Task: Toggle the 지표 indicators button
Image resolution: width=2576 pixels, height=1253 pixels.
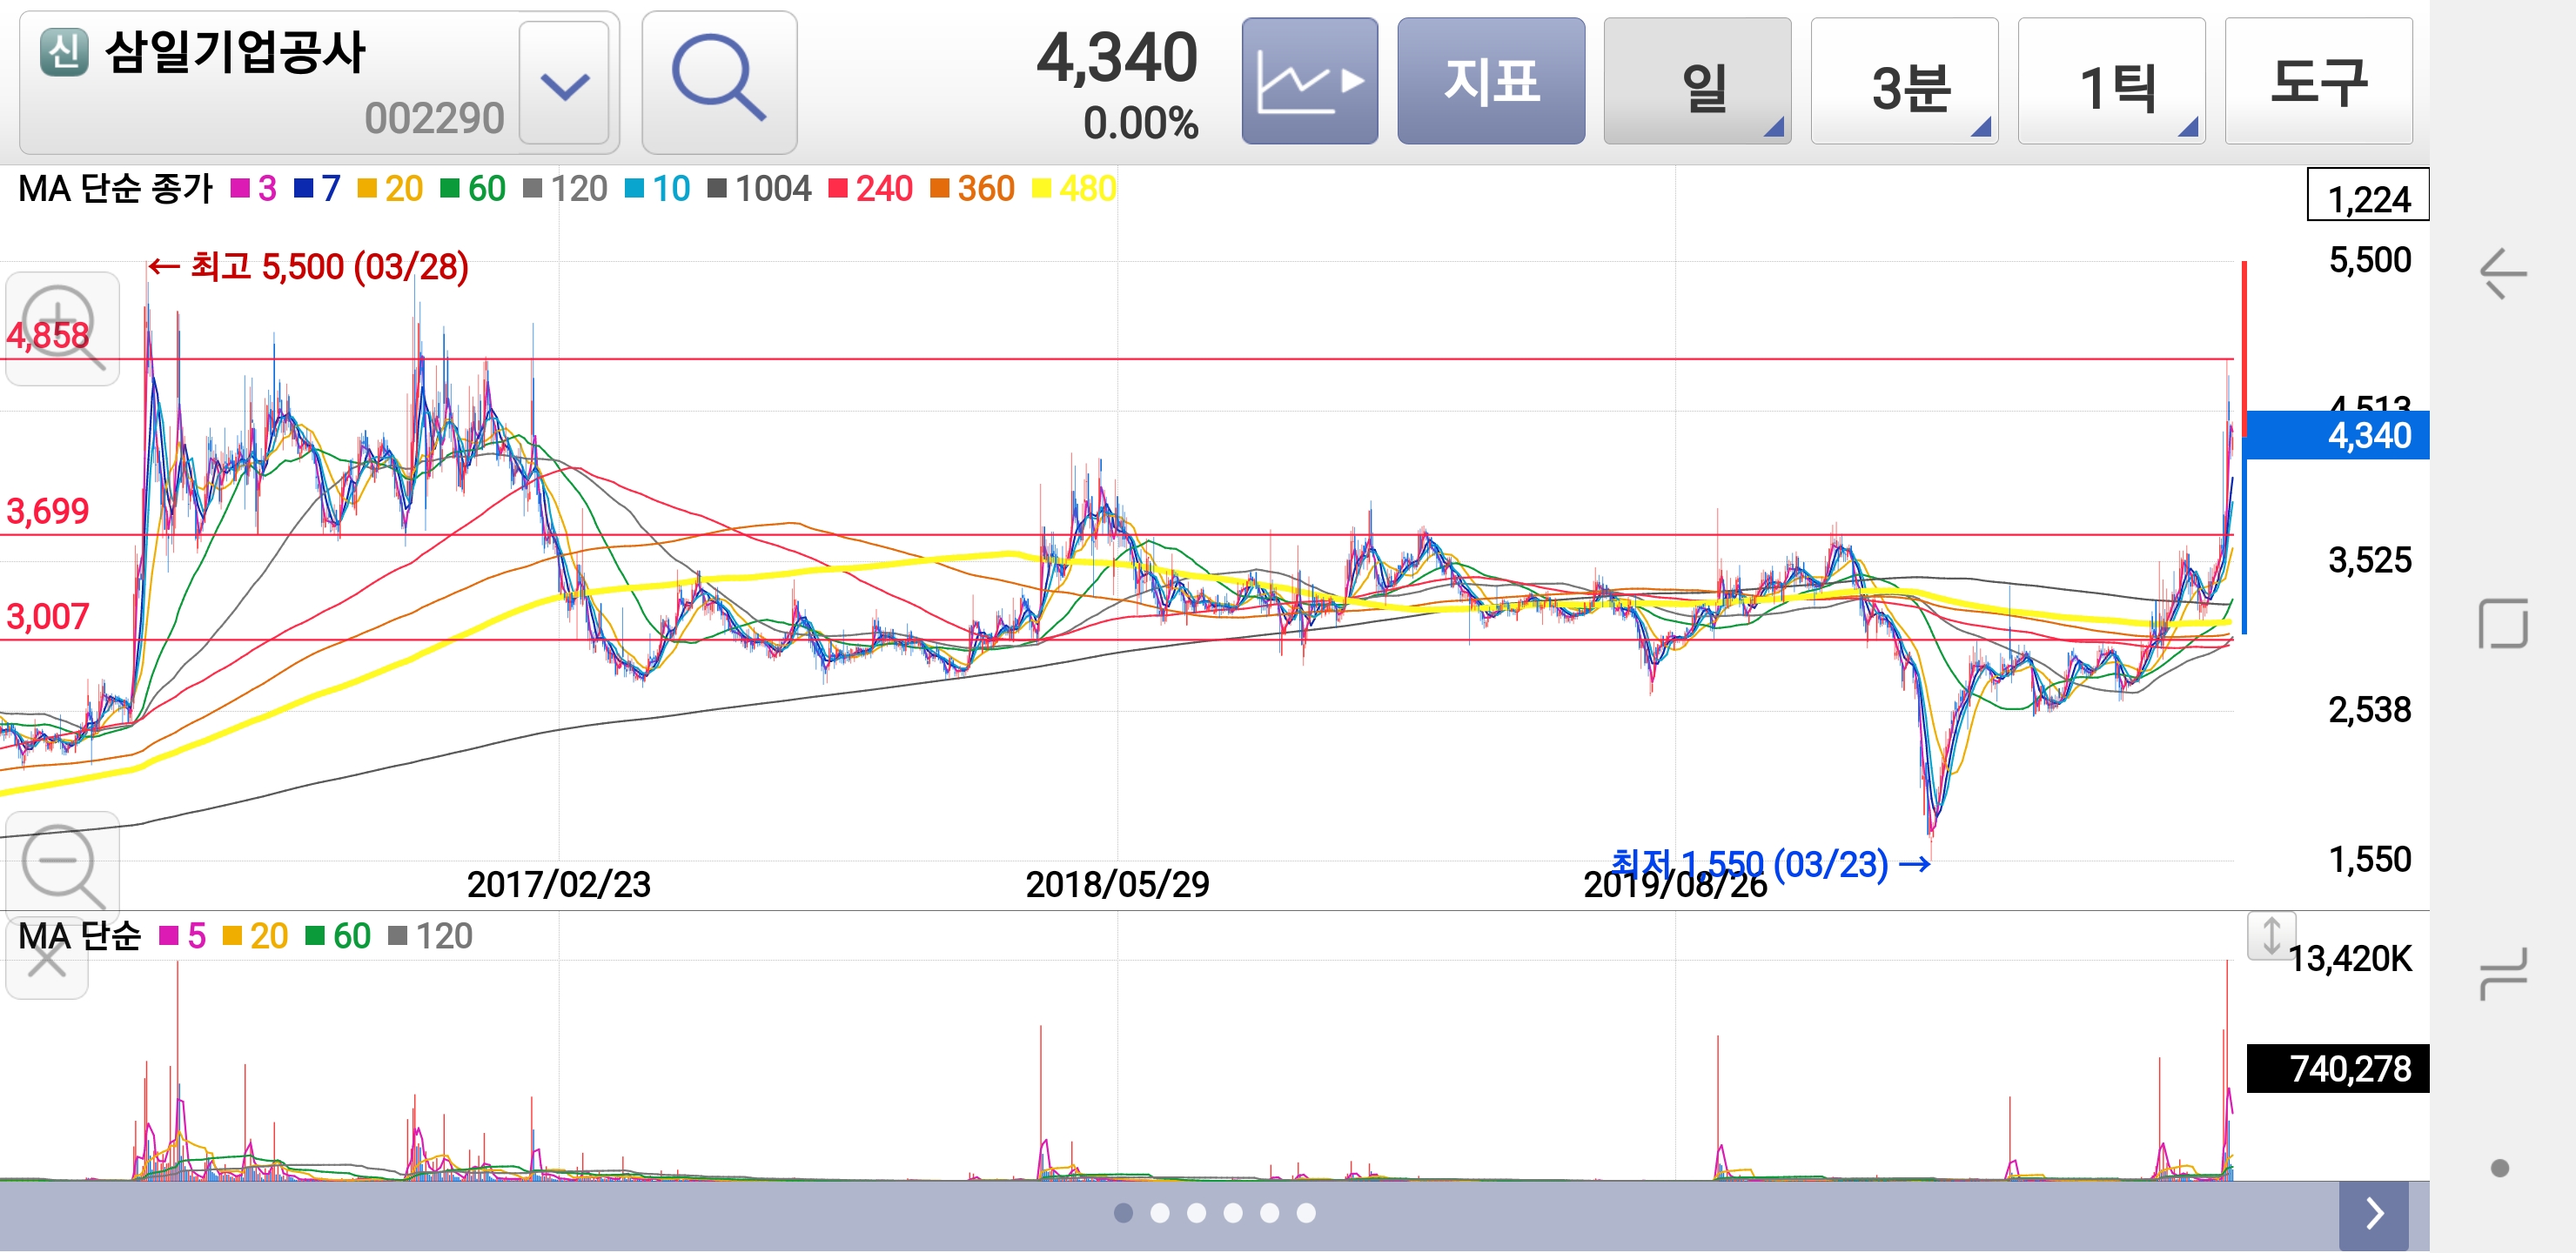Action: 1490,82
